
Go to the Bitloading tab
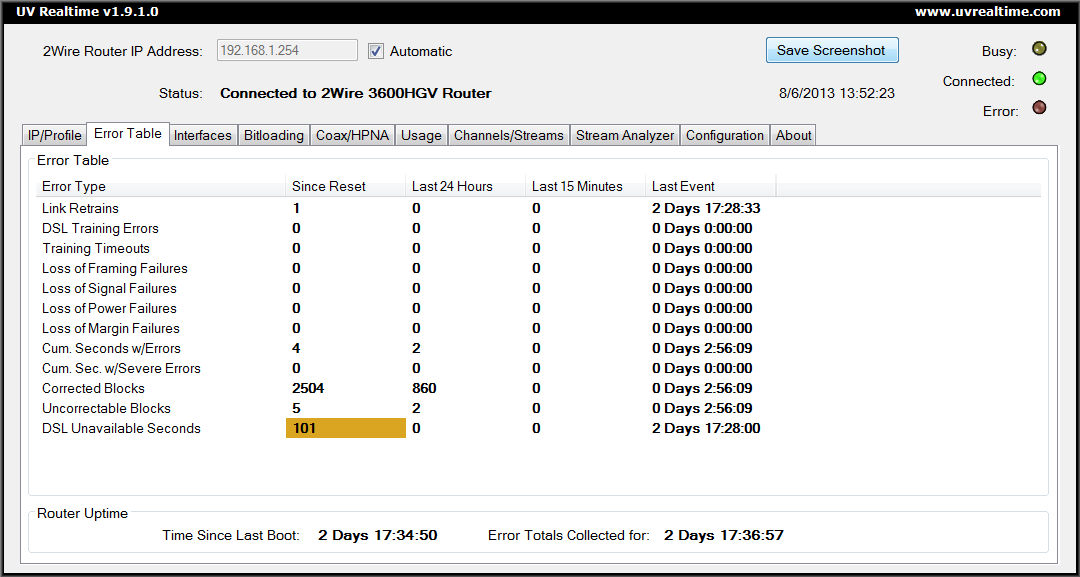pyautogui.click(x=273, y=135)
